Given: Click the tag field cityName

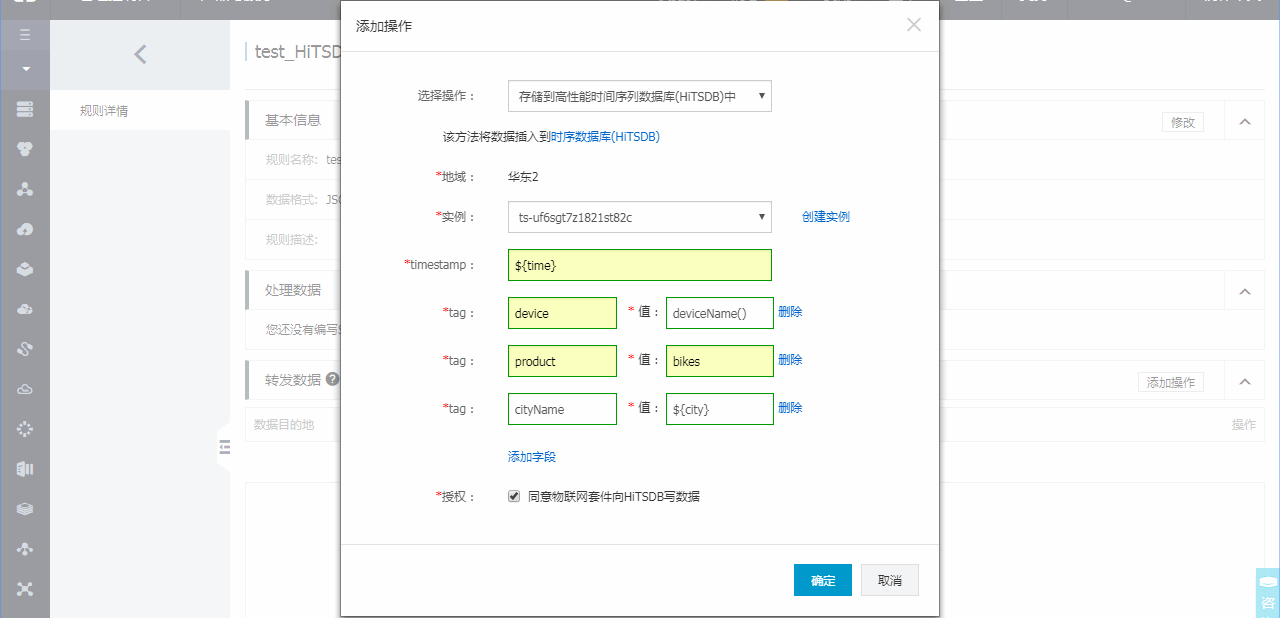Looking at the screenshot, I should pos(562,409).
